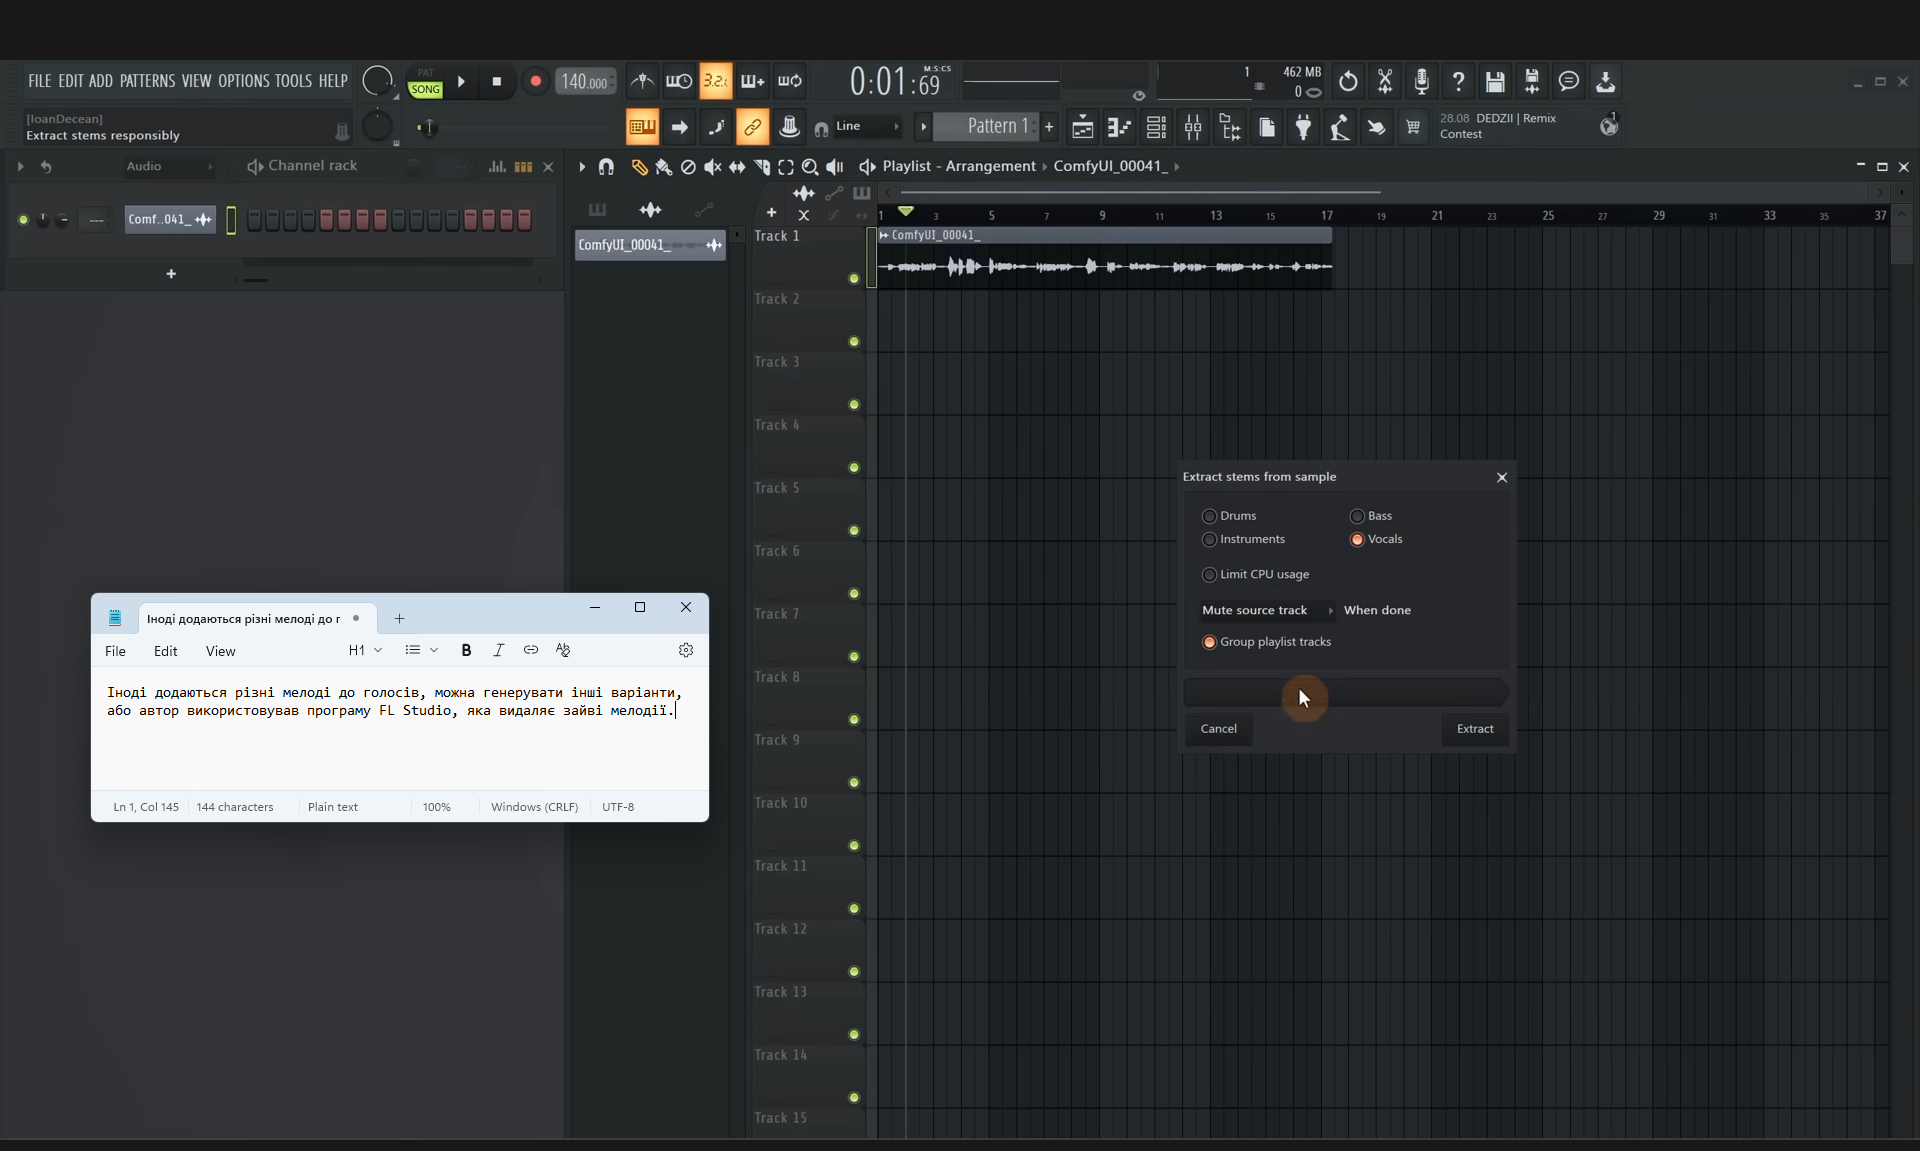Screen dimensions: 1920x1151
Task: Open Mute source track dropdown
Action: point(1266,610)
